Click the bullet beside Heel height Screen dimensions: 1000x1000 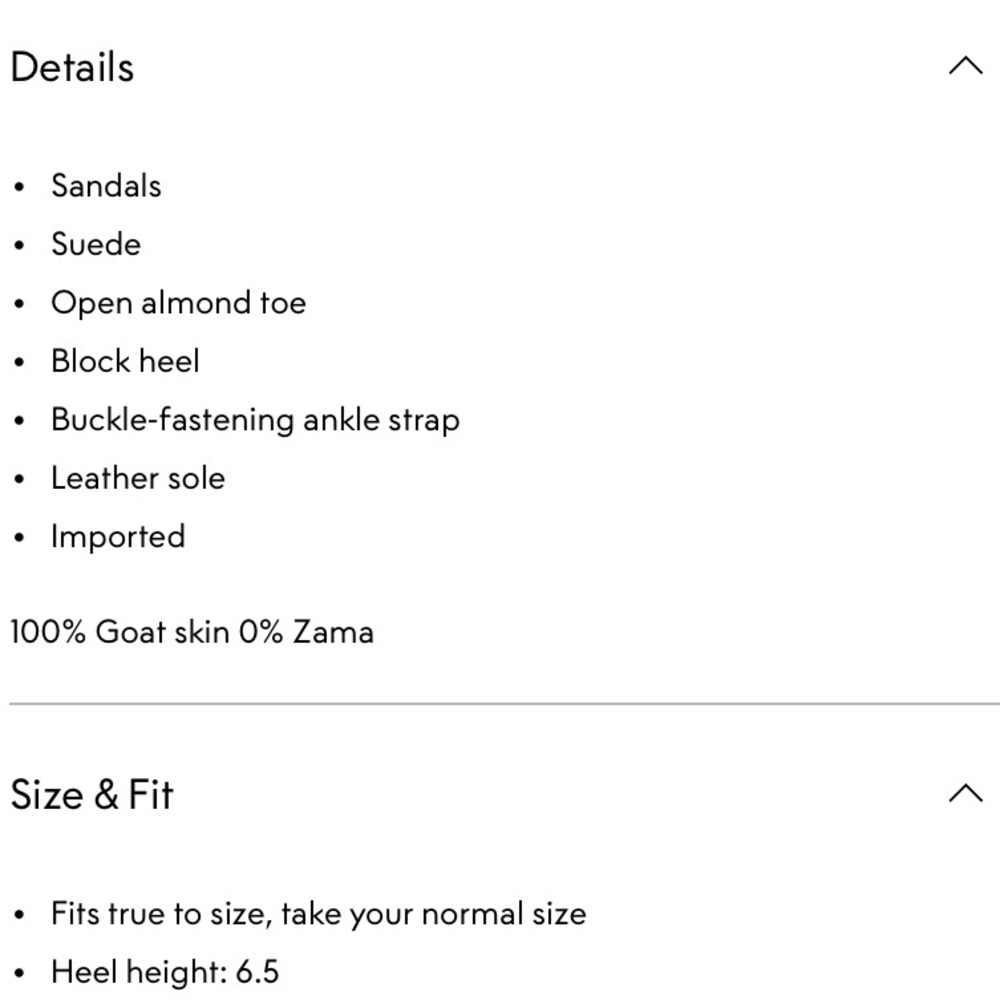[19, 974]
